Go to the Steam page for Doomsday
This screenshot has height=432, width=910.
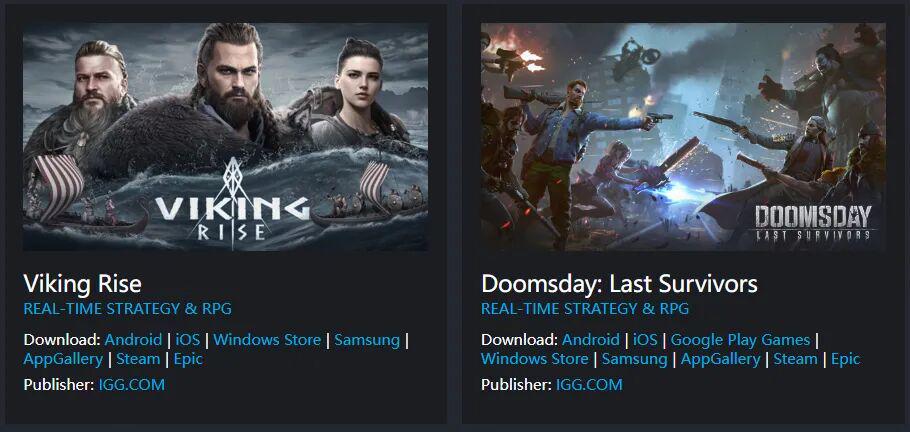pyautogui.click(x=796, y=359)
